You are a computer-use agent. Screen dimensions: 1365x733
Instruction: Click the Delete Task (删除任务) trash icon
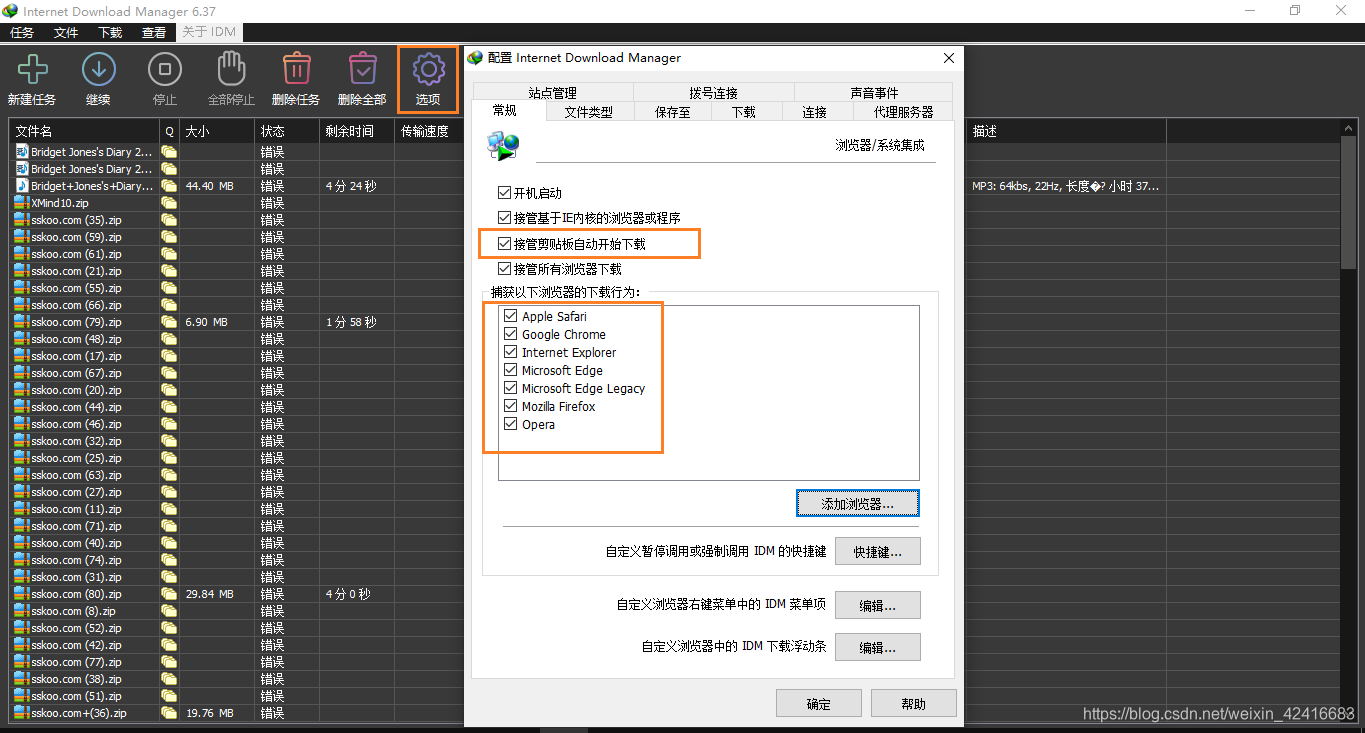pos(296,69)
